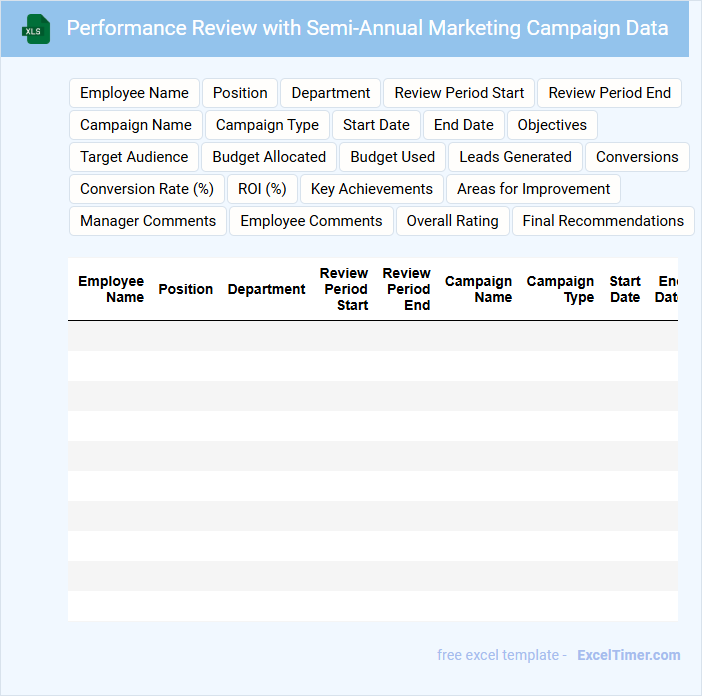Click the Objectives tag
702x696 pixels.
(552, 125)
